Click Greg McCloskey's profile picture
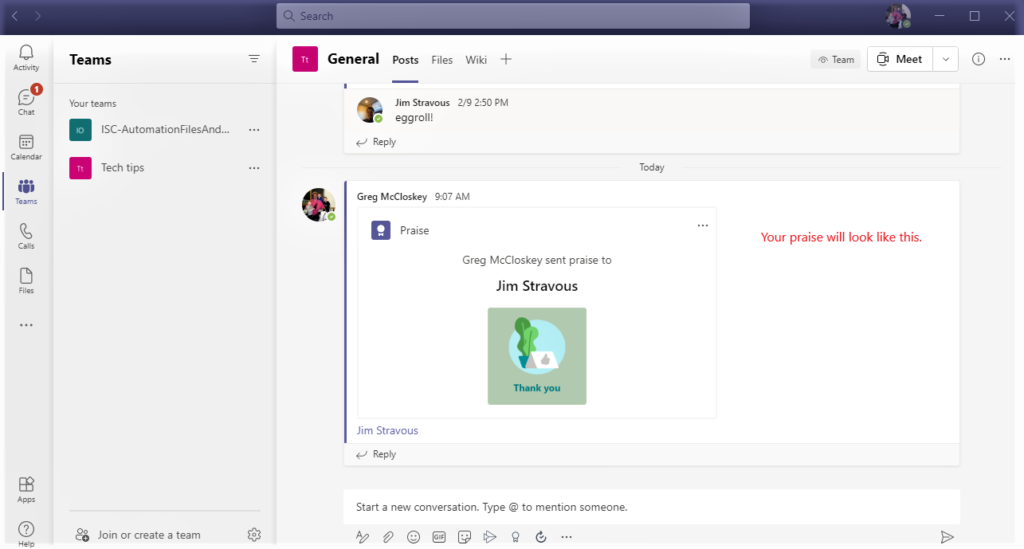Viewport: 1024px width, 549px height. (x=319, y=205)
